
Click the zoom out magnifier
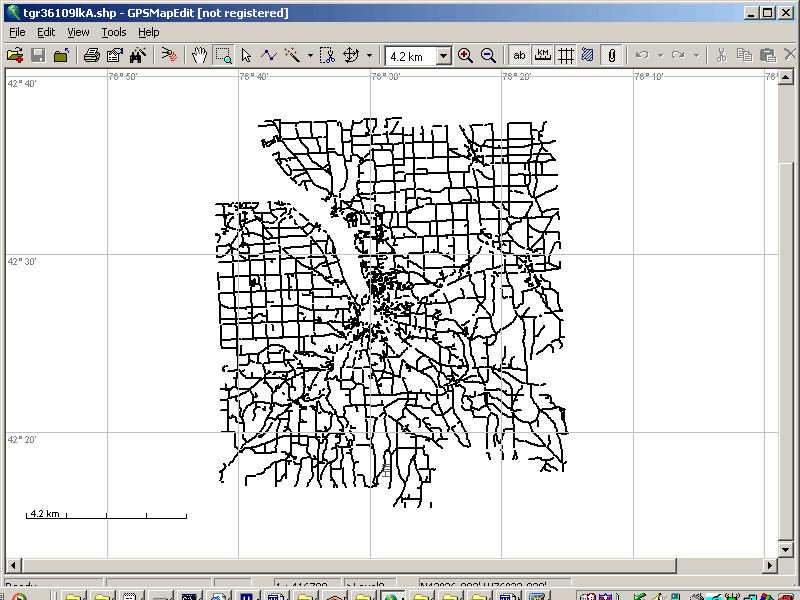[488, 55]
